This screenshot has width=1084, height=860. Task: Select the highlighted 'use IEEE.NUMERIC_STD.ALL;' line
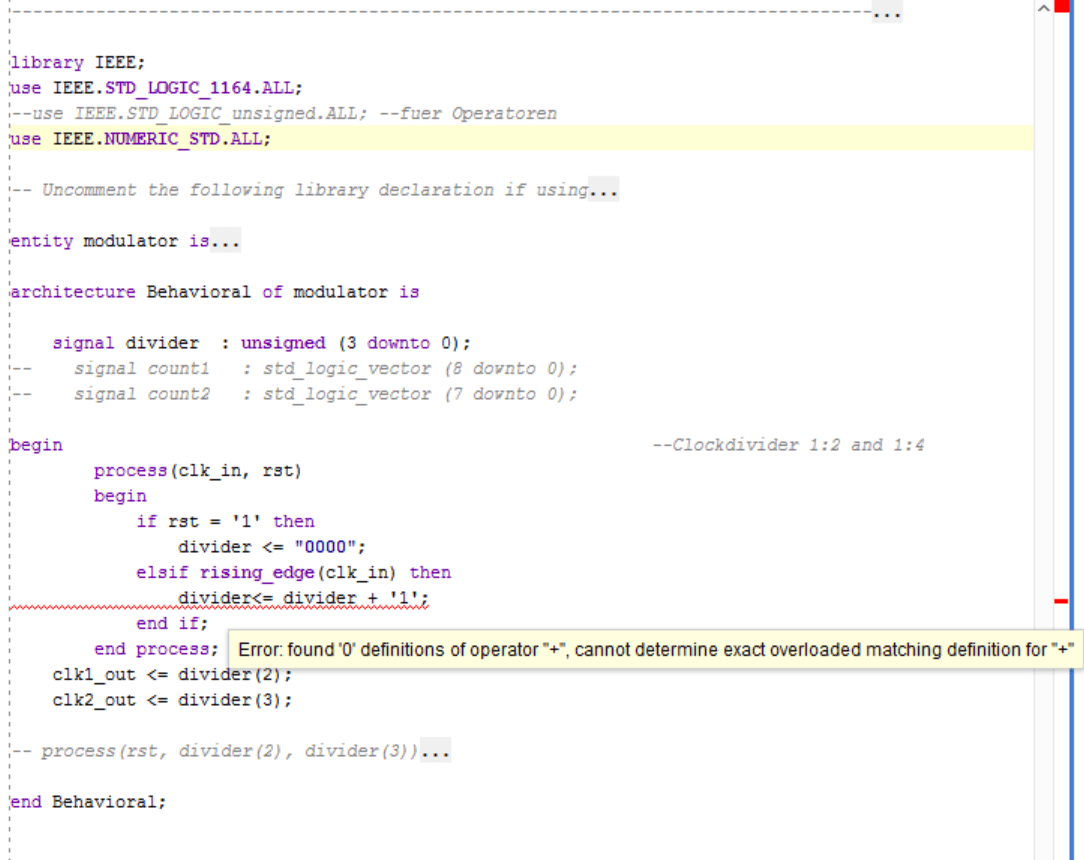click(139, 138)
